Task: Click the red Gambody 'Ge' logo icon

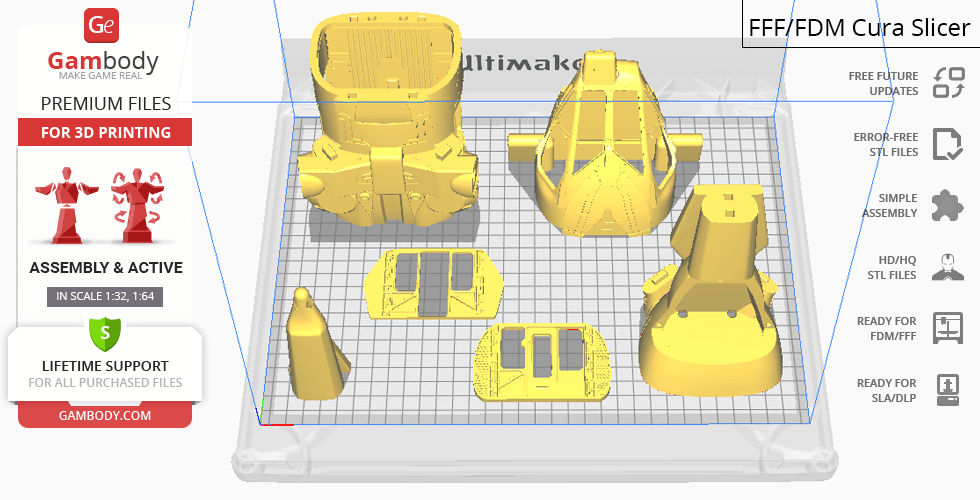Action: (103, 26)
